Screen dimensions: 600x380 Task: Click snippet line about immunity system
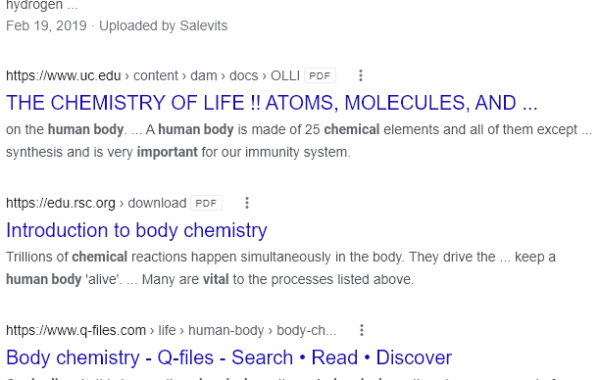[178, 152]
